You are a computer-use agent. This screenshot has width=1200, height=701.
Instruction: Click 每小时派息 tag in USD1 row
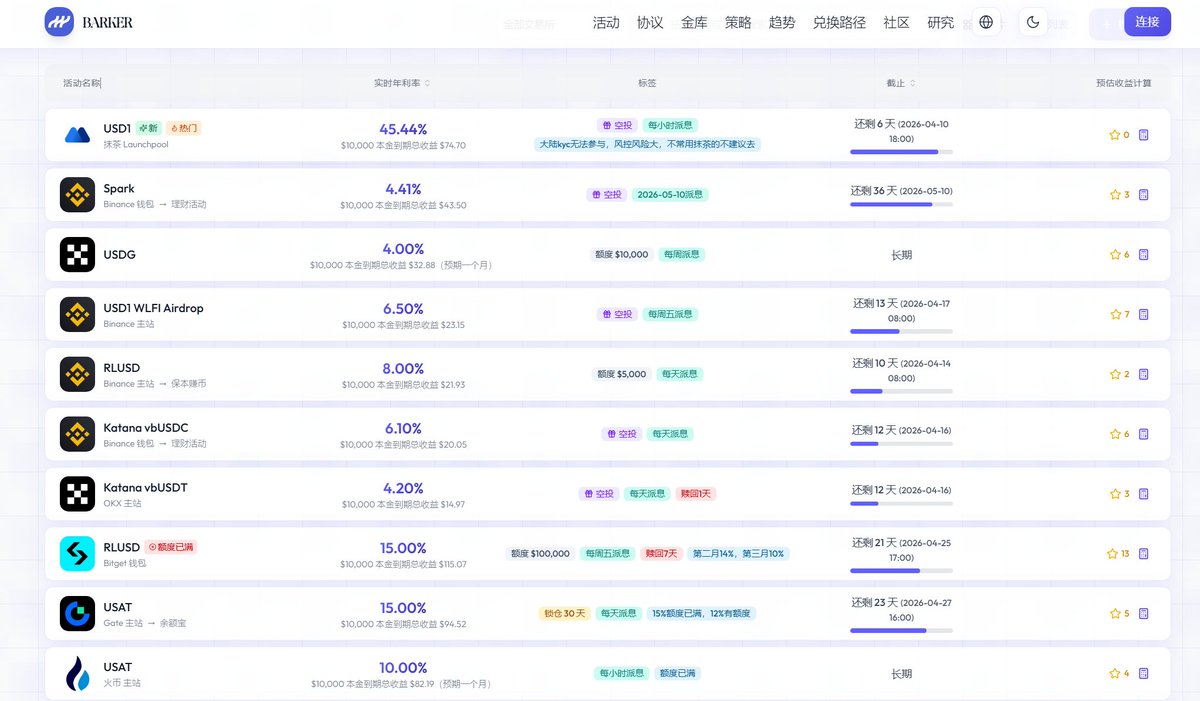670,125
